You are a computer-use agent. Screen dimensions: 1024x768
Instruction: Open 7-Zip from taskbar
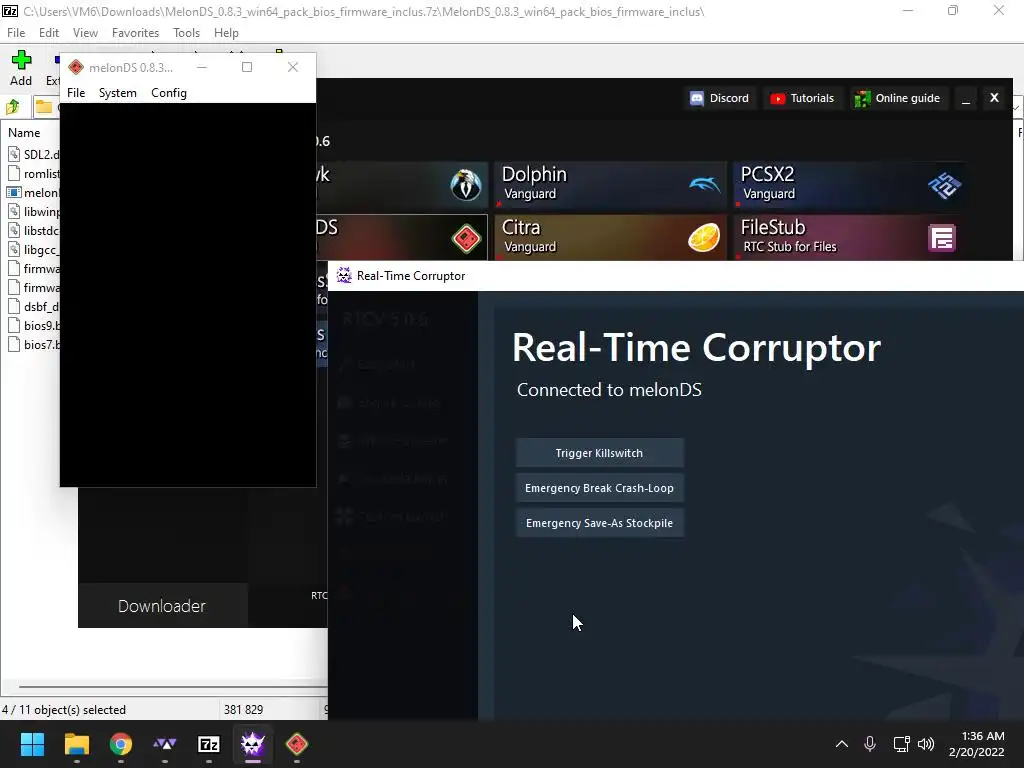pos(208,744)
